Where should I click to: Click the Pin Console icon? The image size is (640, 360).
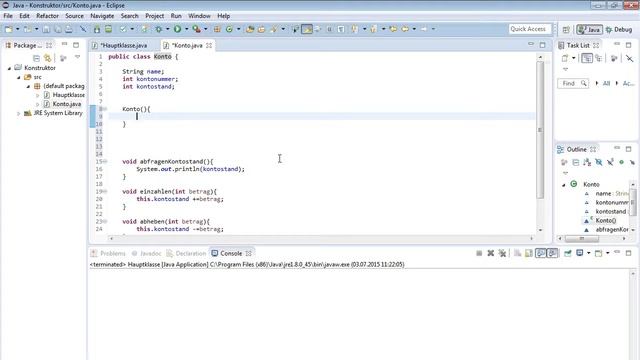point(568,253)
